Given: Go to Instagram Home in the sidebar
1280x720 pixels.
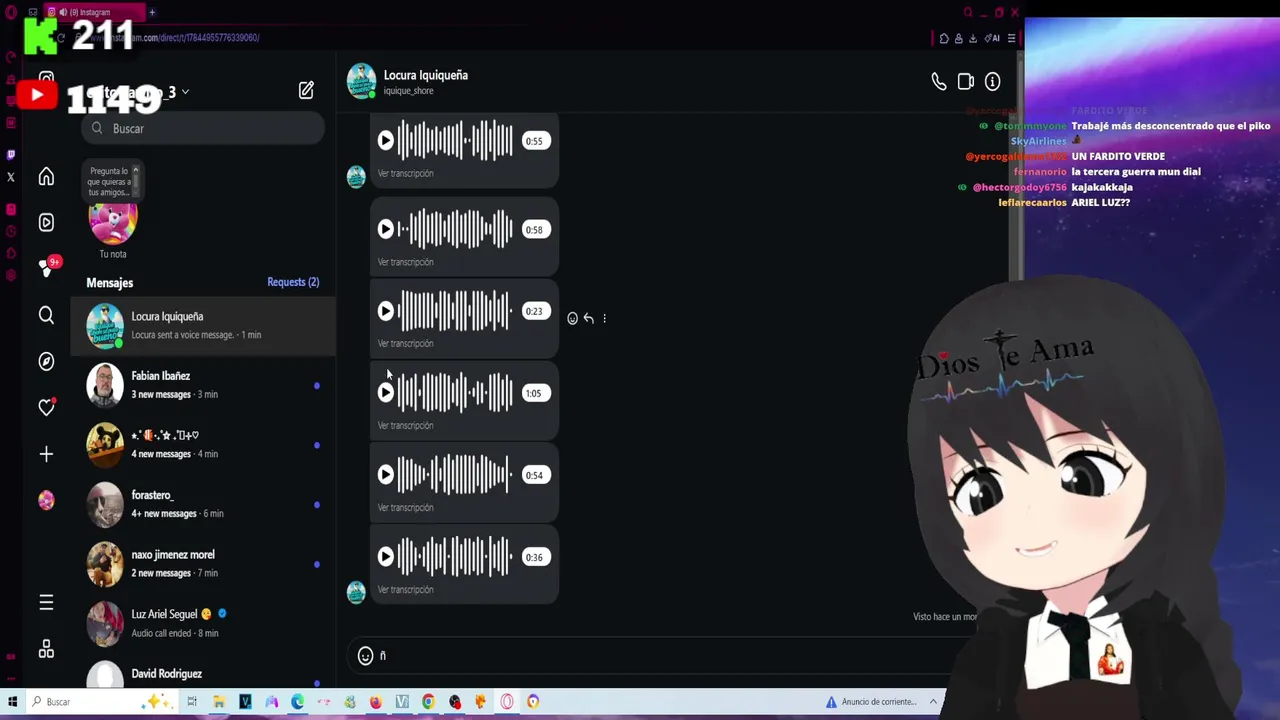Looking at the screenshot, I should point(46,177).
